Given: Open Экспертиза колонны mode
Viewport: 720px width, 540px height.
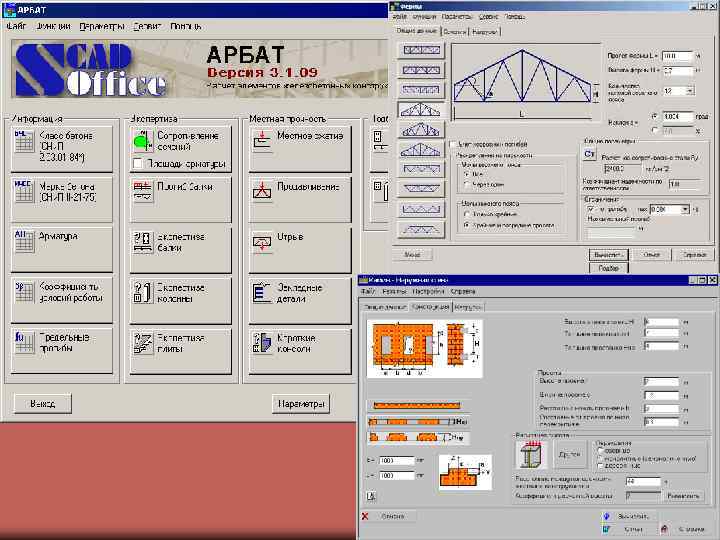Looking at the screenshot, I should coord(180,299).
